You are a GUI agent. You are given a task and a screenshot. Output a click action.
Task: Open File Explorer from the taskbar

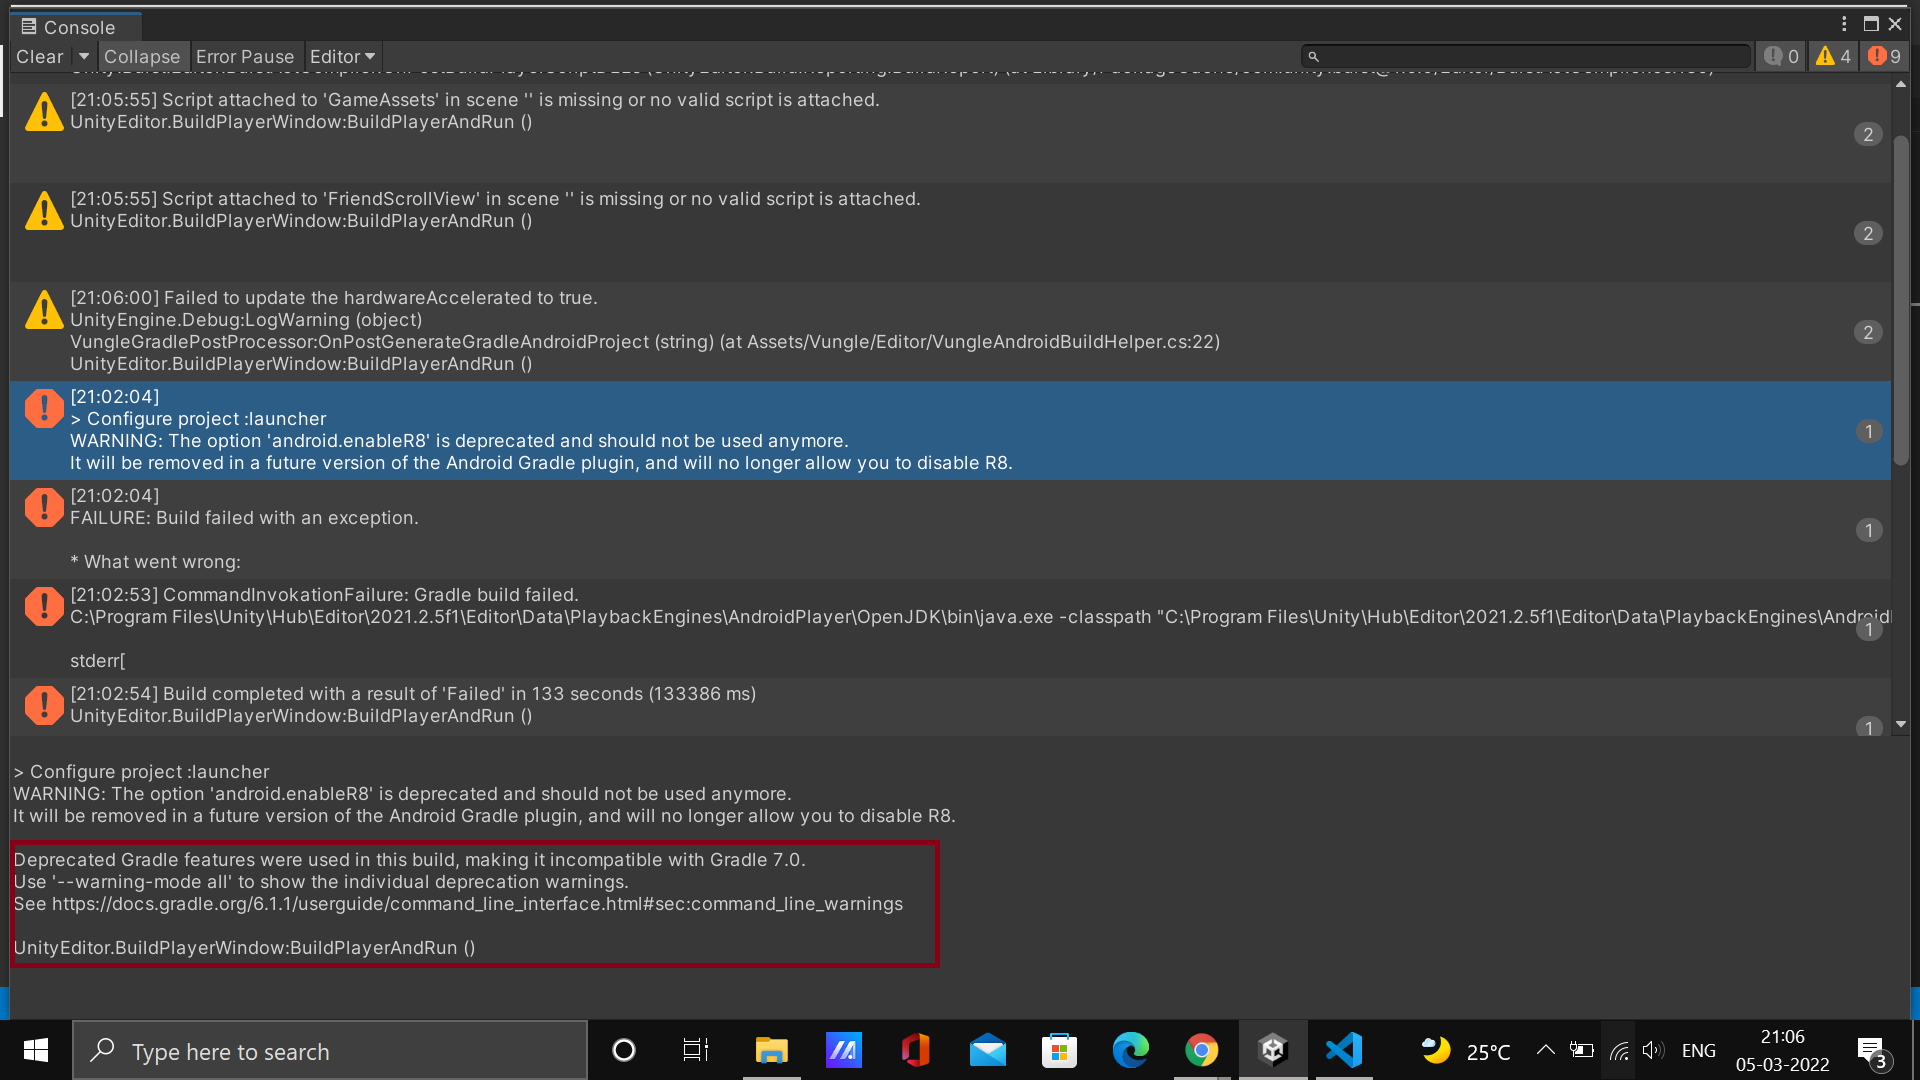coord(771,1050)
